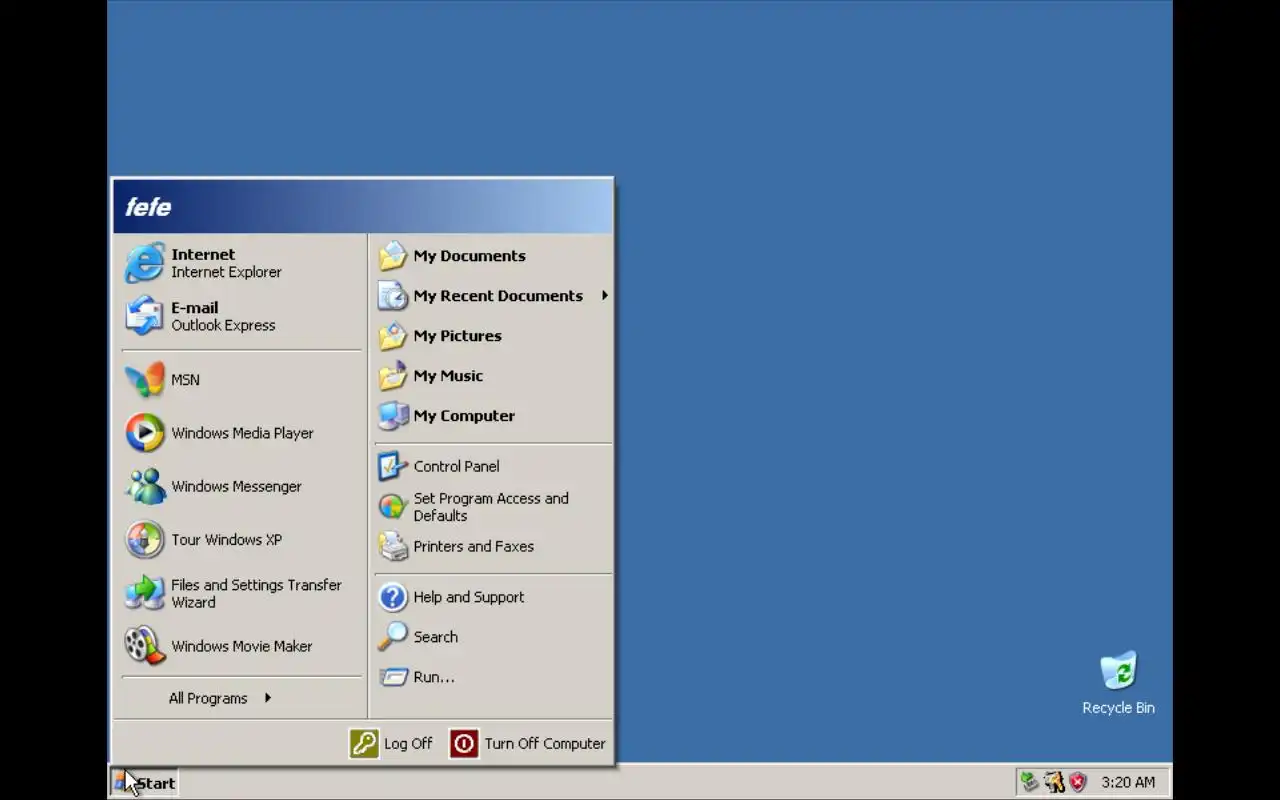Image resolution: width=1280 pixels, height=800 pixels.
Task: Click the MSN butterfly icon
Action: point(144,380)
